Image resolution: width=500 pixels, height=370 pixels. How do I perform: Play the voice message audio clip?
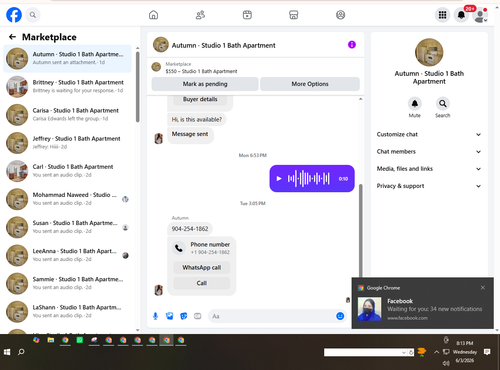279,179
